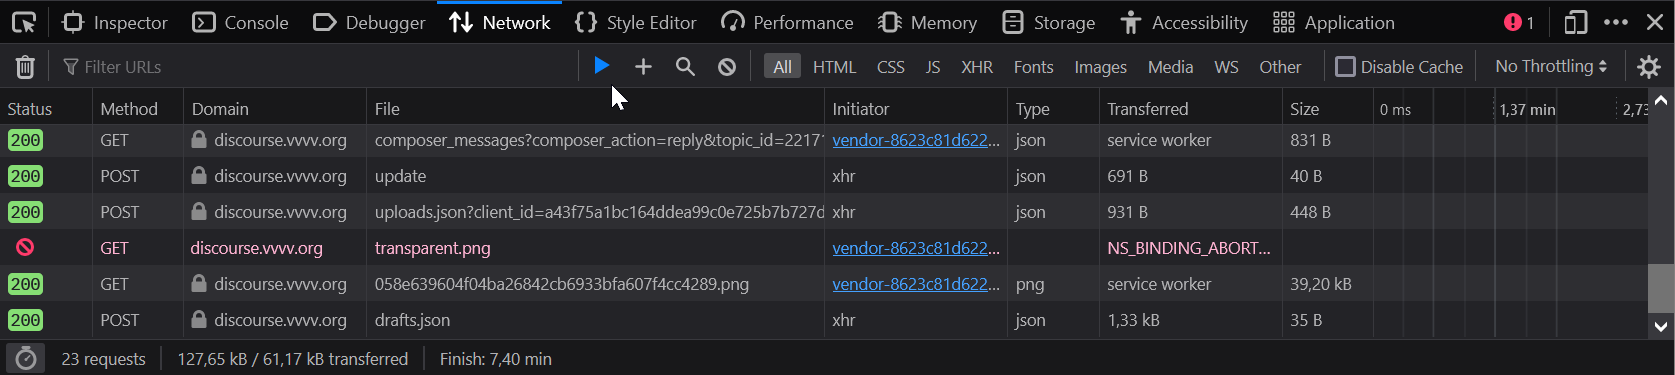
Task: Sort by the Domain column header
Action: coord(275,108)
